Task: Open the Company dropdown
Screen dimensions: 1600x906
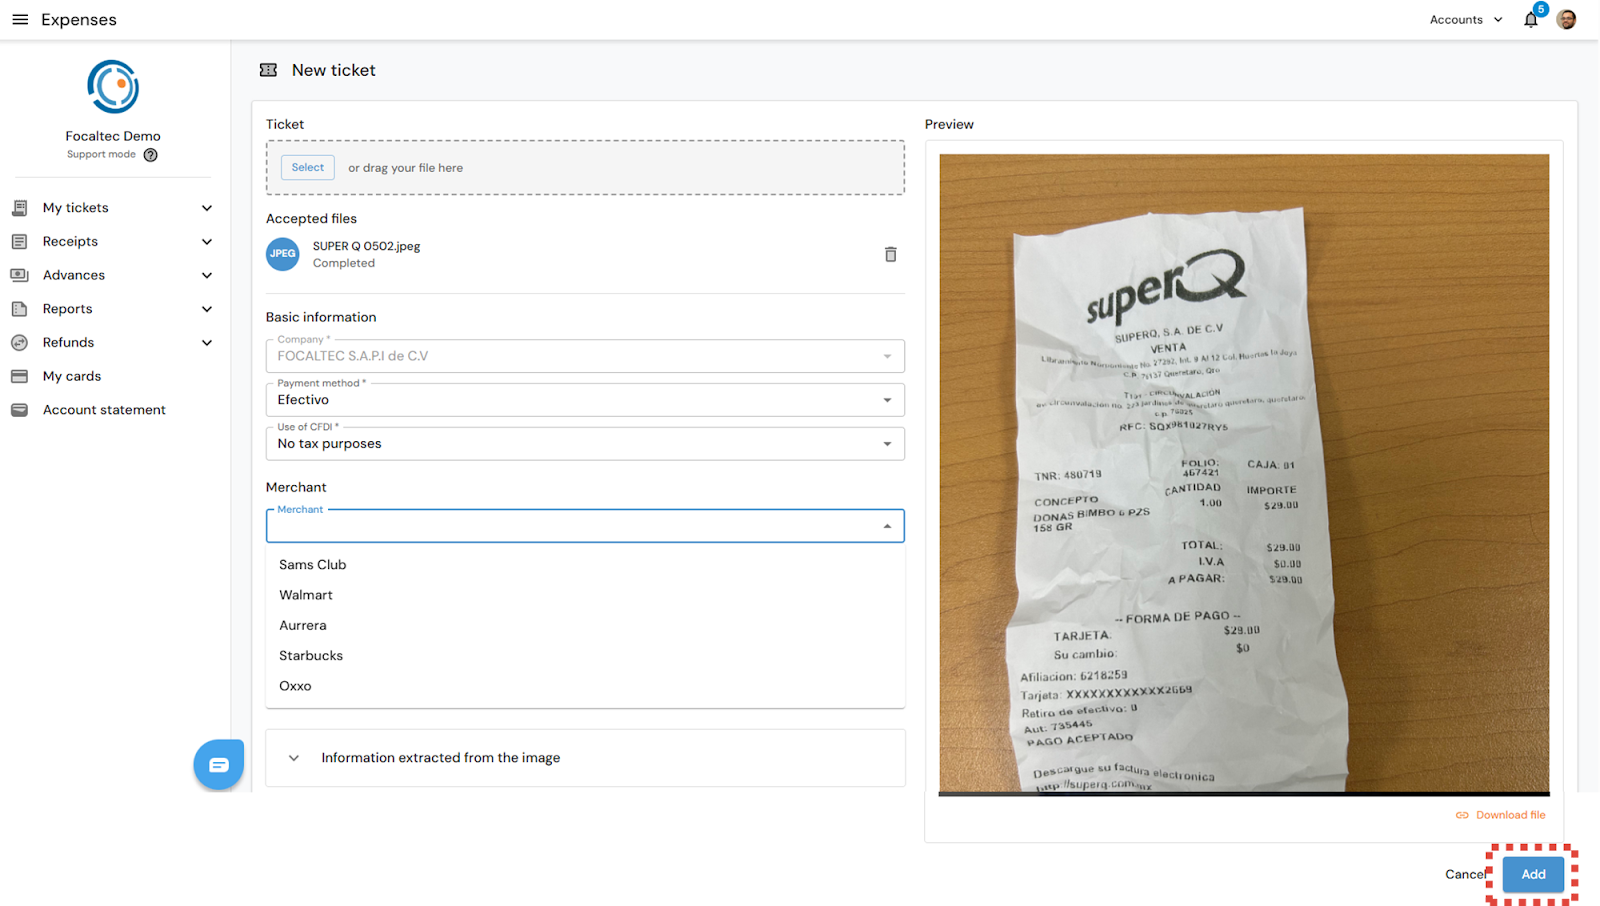Action: coord(585,356)
